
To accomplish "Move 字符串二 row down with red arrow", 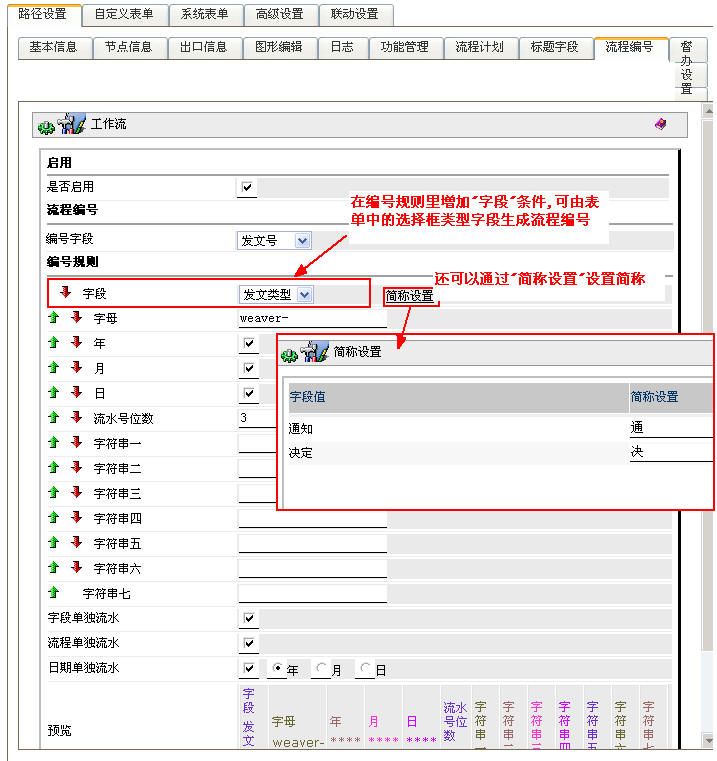I will point(76,468).
